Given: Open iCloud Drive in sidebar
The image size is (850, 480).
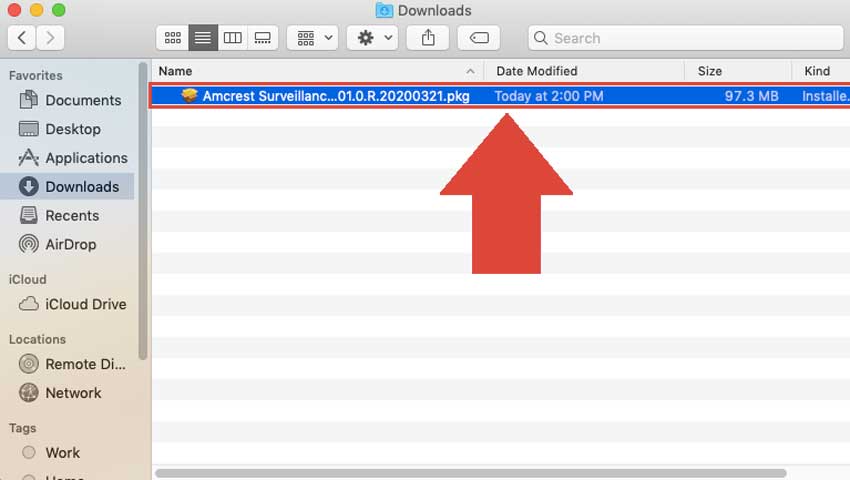Looking at the screenshot, I should point(85,304).
